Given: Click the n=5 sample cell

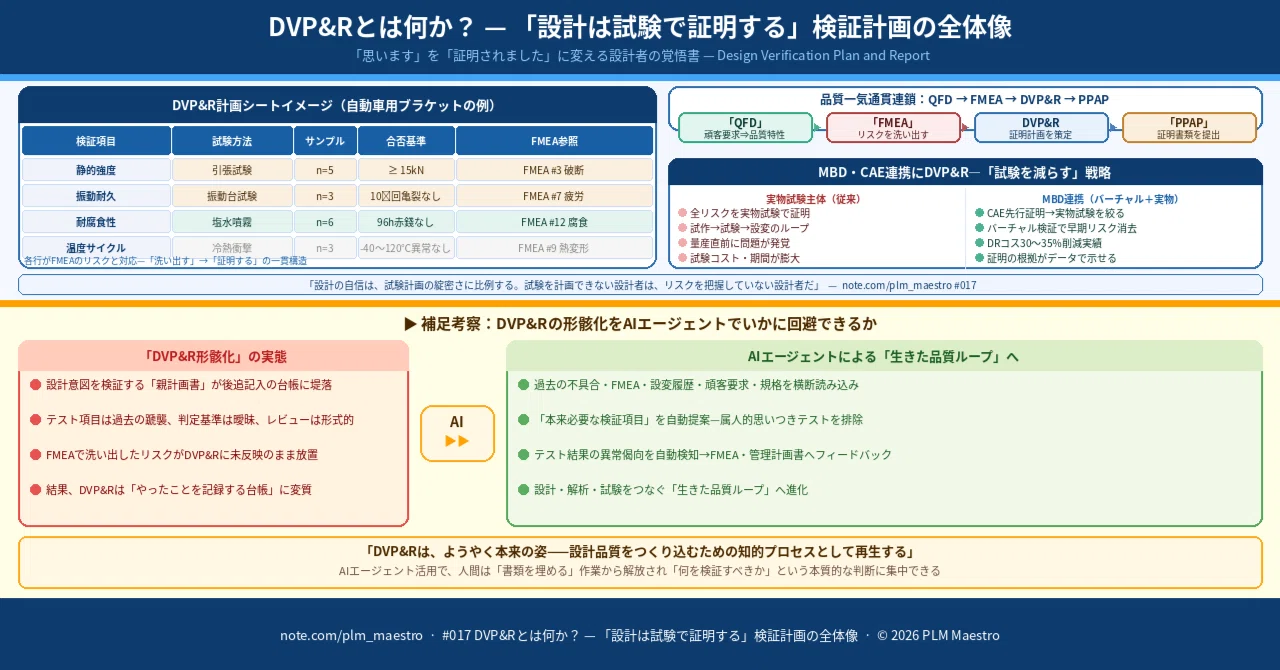Looking at the screenshot, I should pos(325,170).
